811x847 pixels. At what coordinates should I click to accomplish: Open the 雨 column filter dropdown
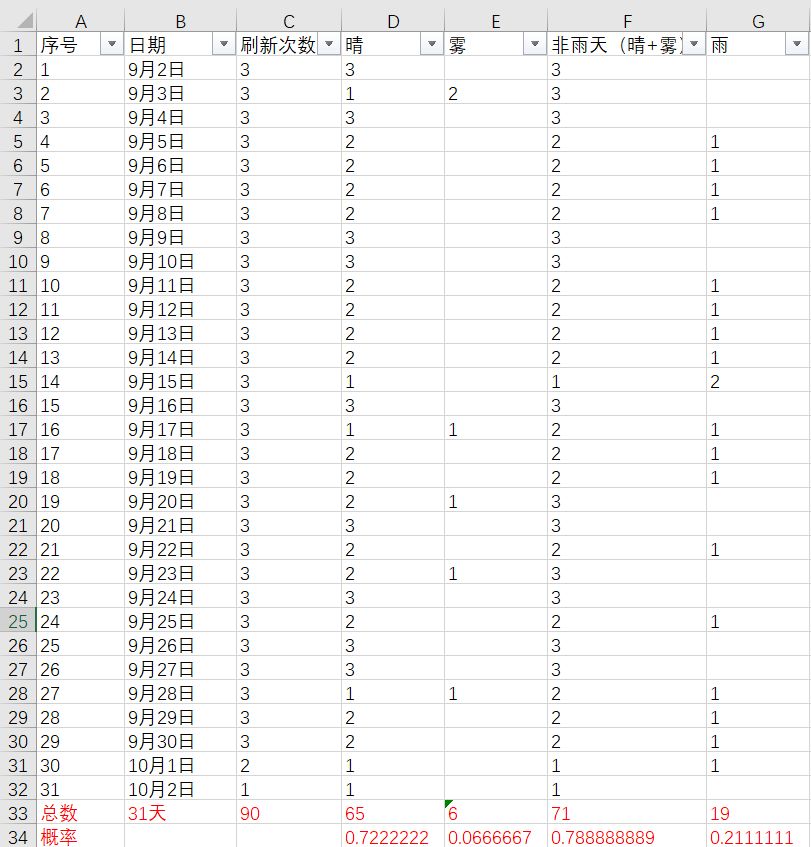coord(796,44)
